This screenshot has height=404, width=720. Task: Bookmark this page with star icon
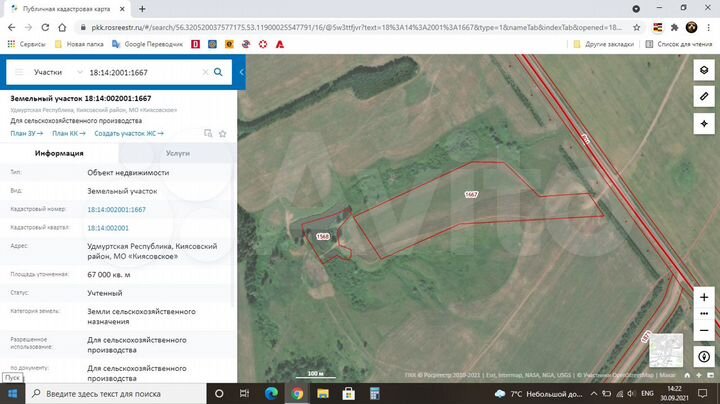[636, 28]
